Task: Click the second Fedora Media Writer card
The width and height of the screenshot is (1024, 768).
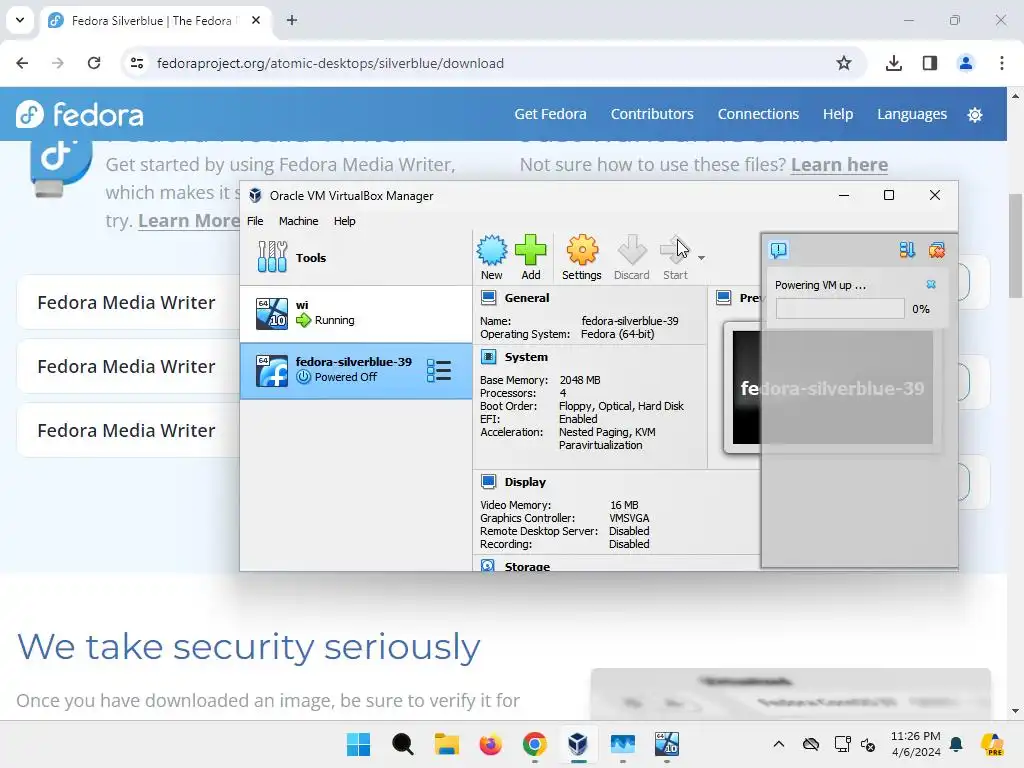Action: [x=128, y=366]
